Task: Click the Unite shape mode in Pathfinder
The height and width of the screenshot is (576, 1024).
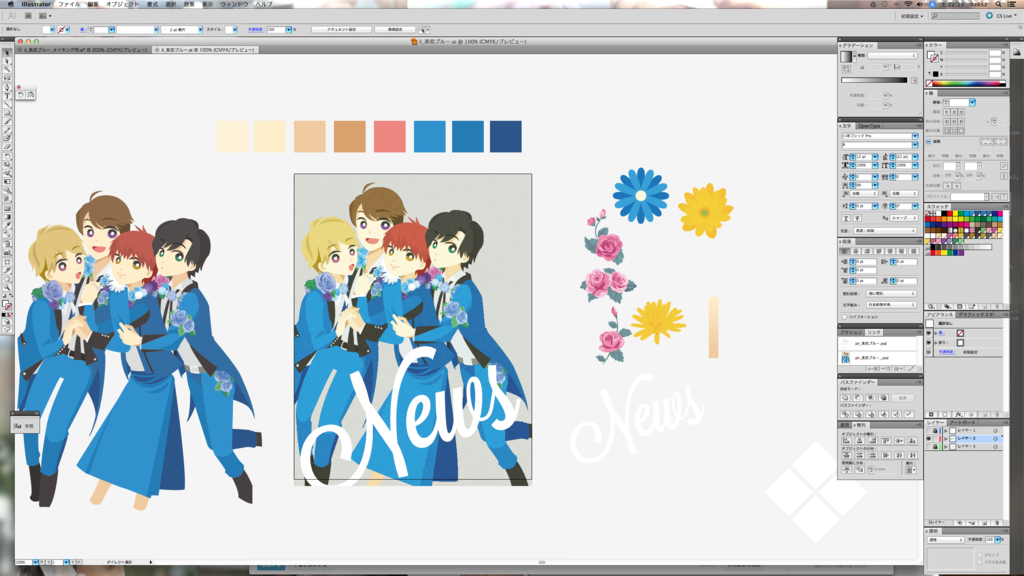Action: click(x=845, y=398)
